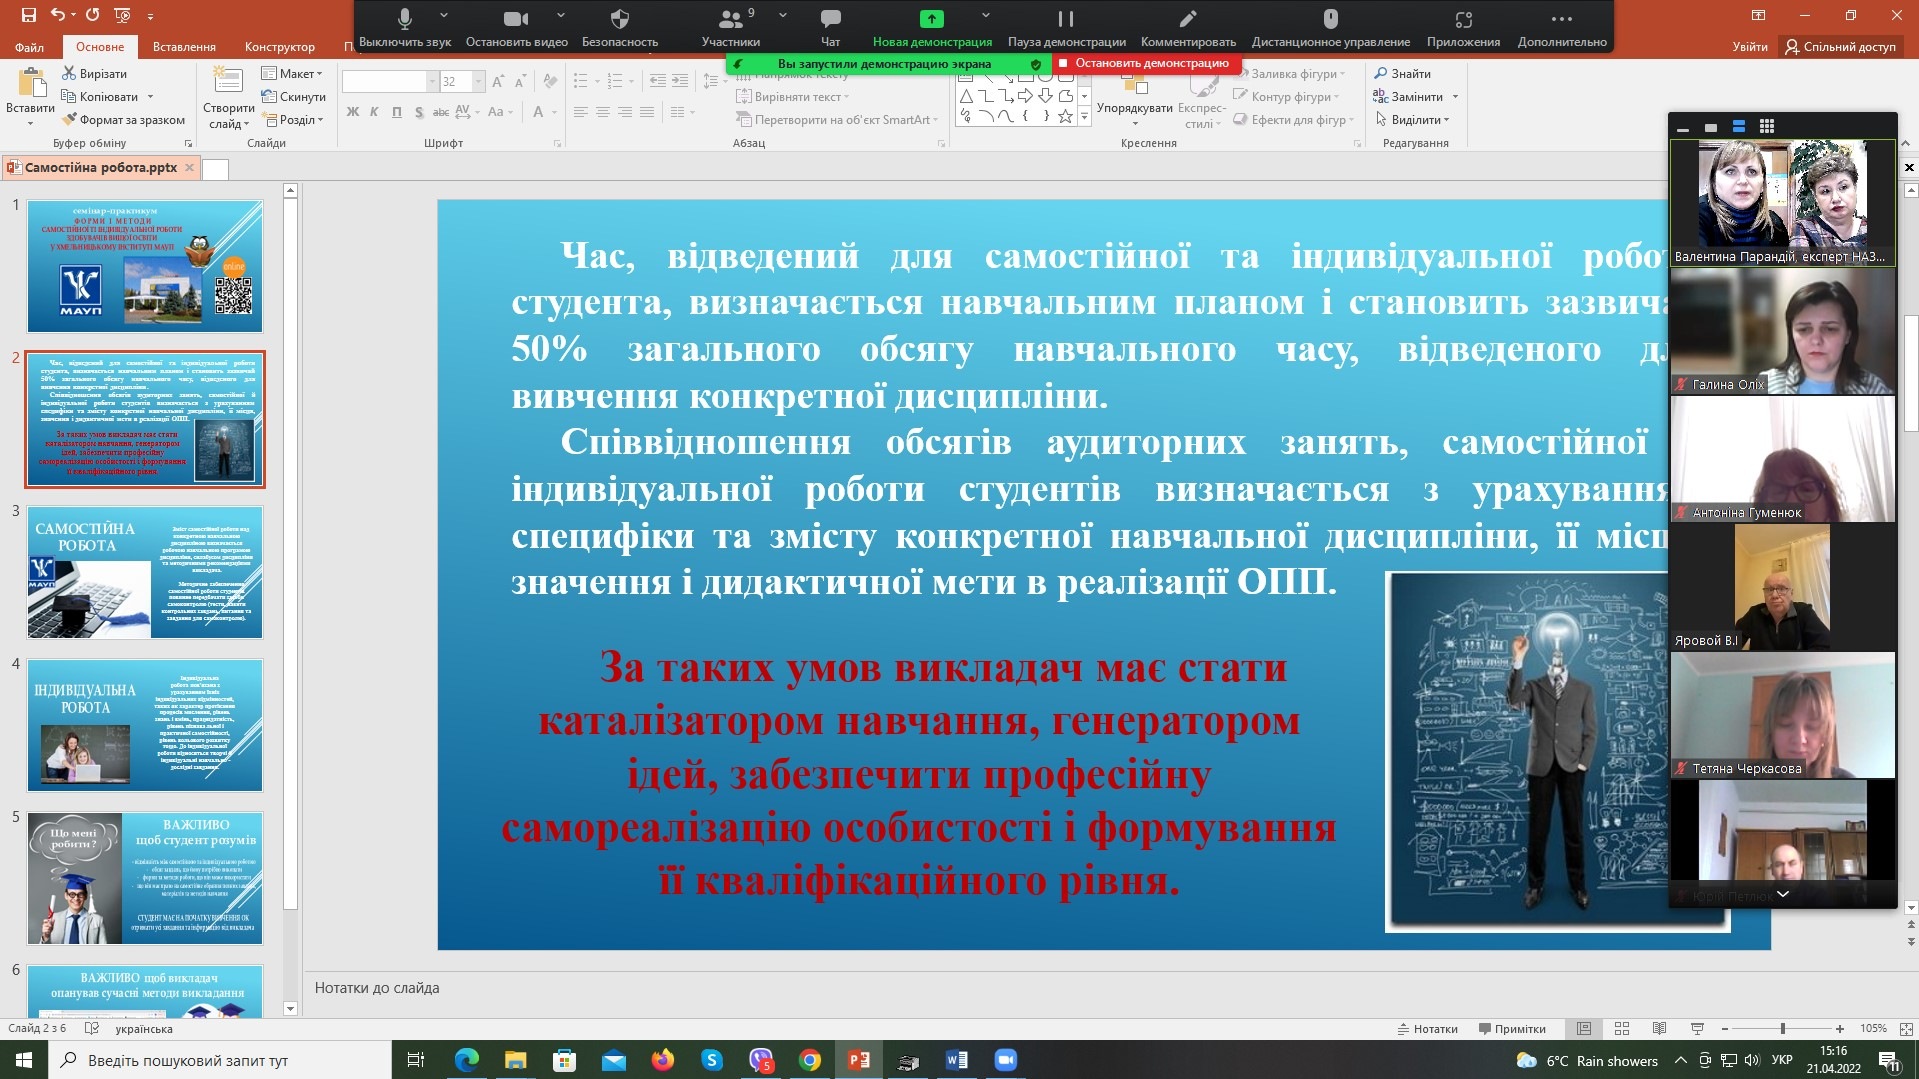Open the font size dropdown showing 32

point(478,82)
